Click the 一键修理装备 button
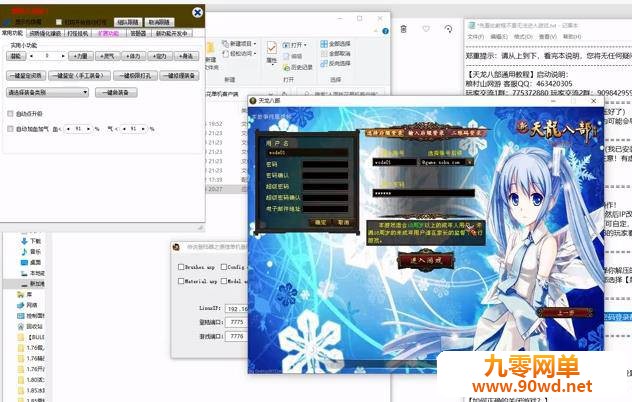Screen dimensions: 632x402 coord(179,75)
